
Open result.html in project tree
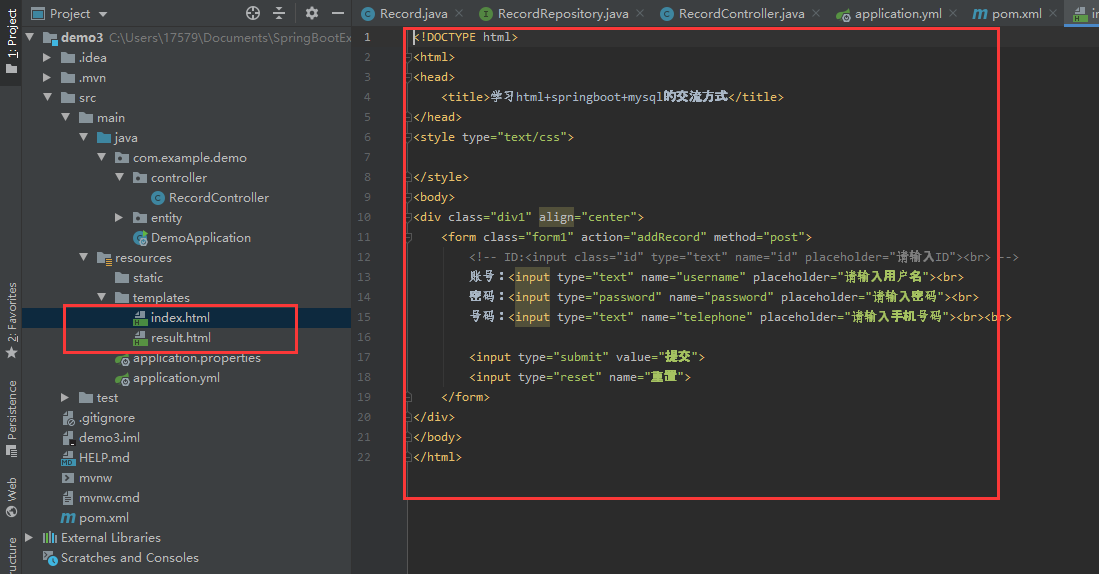[181, 338]
